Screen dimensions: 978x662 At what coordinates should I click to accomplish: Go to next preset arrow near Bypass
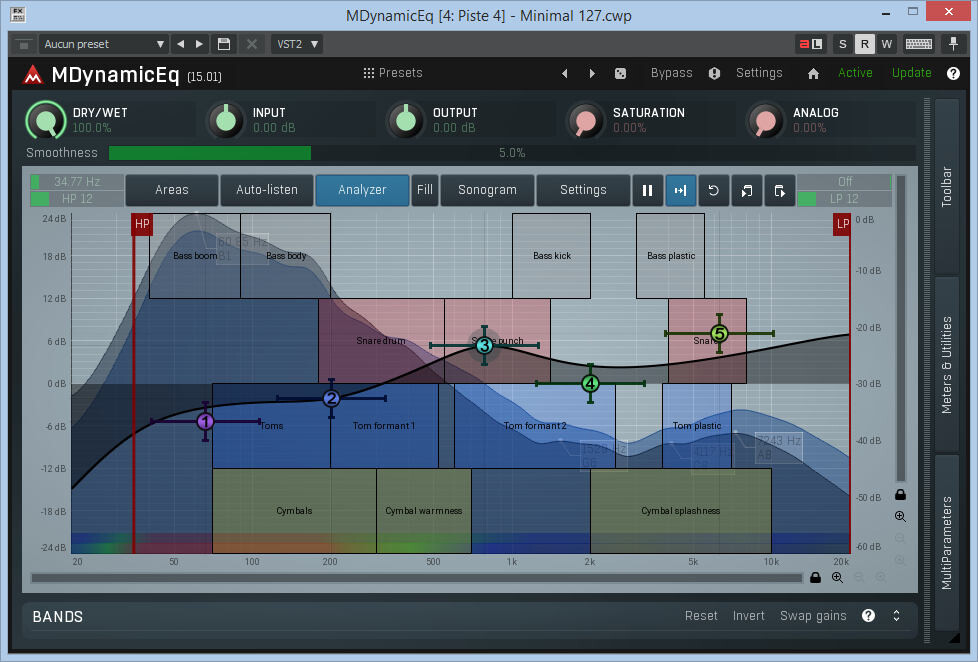[592, 74]
